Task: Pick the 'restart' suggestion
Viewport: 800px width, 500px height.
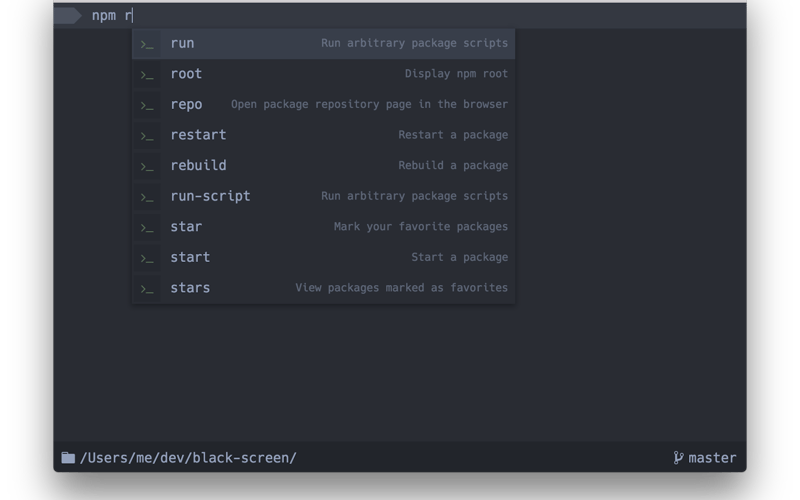Action: click(323, 135)
